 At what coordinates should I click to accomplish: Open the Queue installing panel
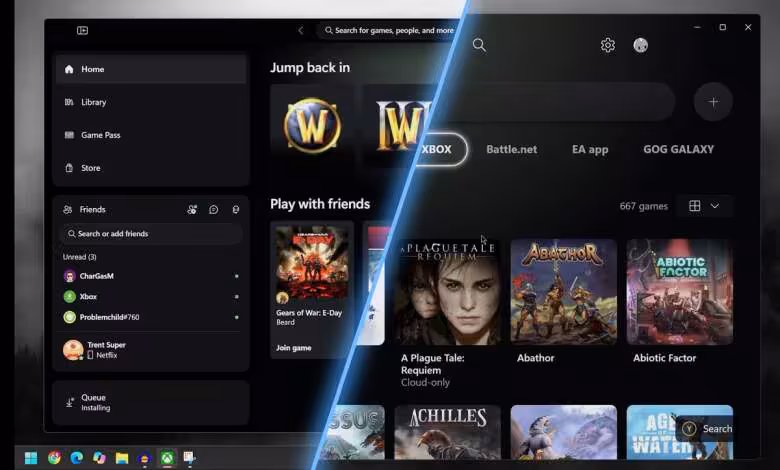pyautogui.click(x=151, y=402)
